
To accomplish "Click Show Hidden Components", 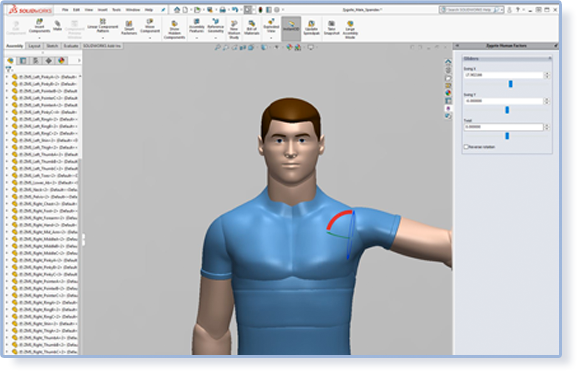I will coord(174,30).
